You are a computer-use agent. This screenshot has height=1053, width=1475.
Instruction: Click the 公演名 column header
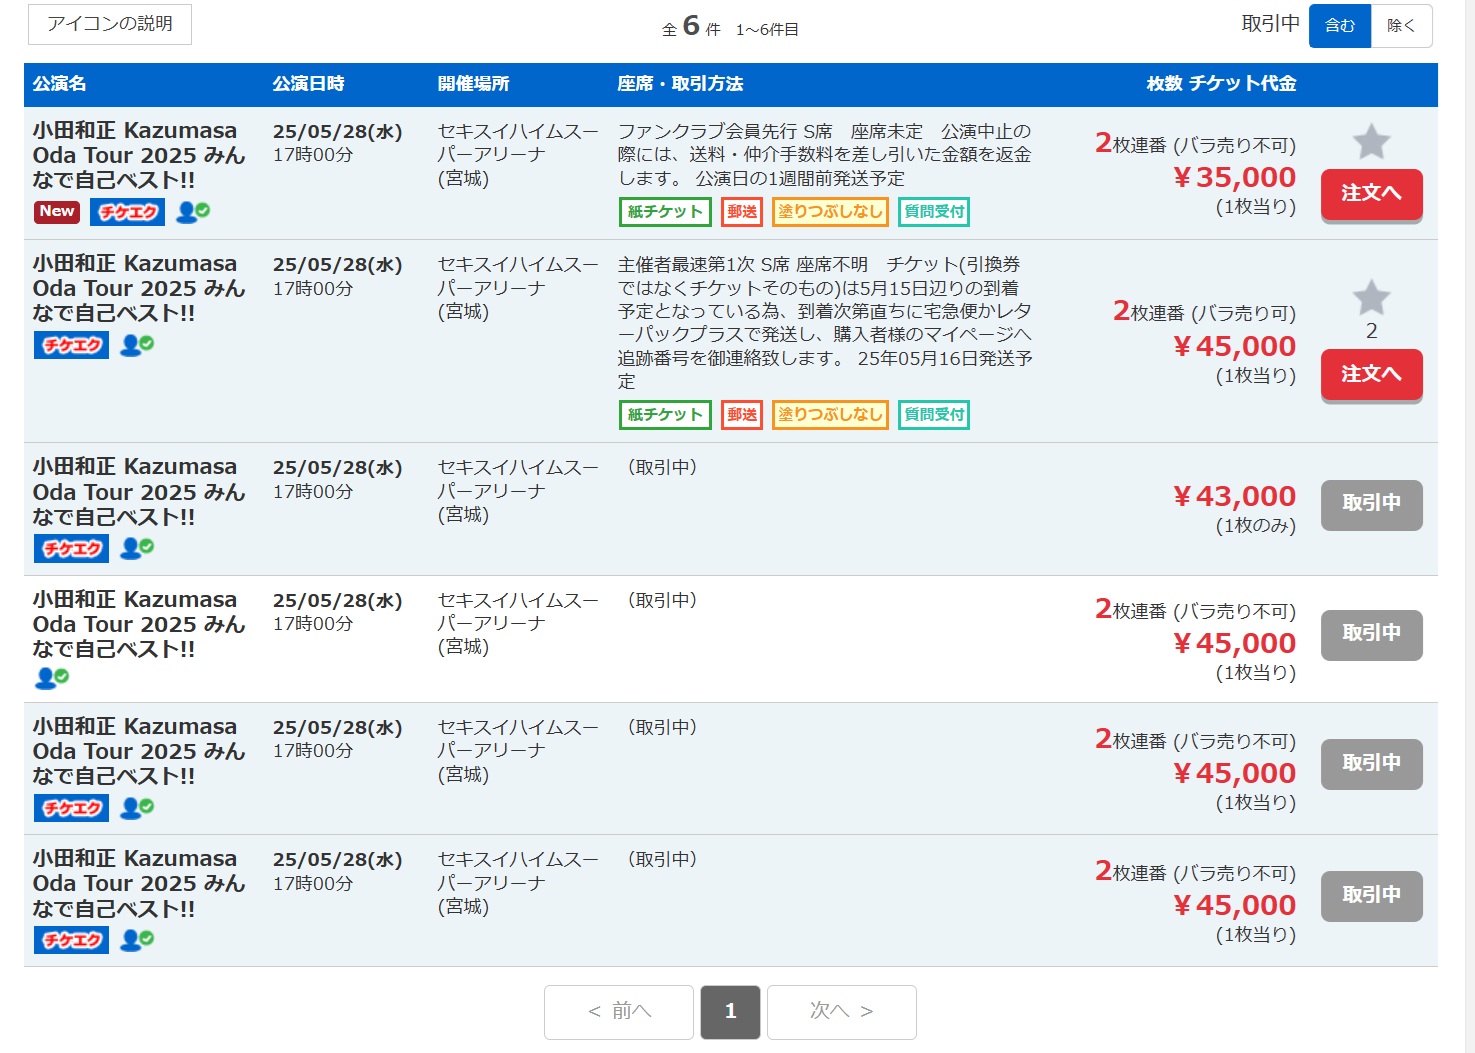59,84
